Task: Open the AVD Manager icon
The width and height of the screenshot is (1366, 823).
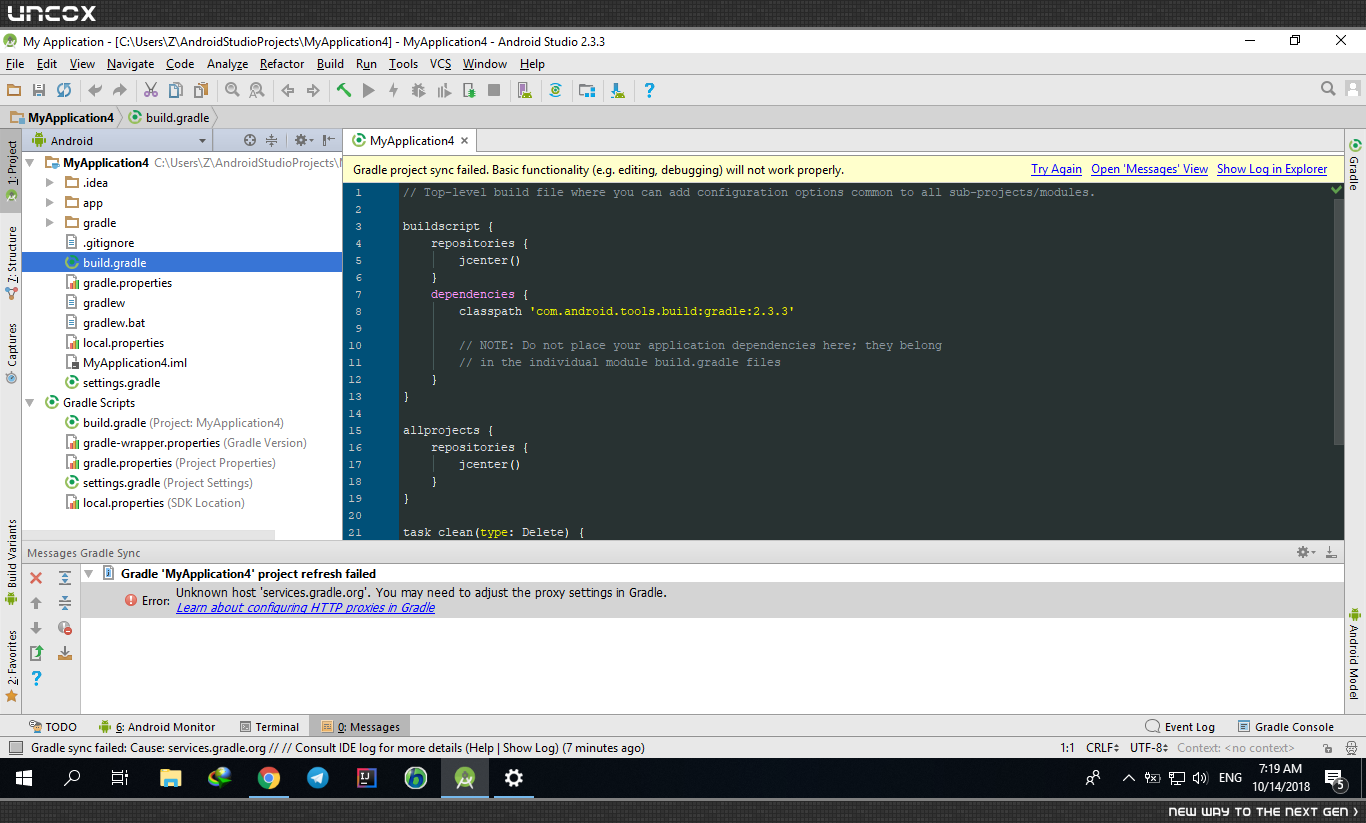Action: pyautogui.click(x=525, y=90)
